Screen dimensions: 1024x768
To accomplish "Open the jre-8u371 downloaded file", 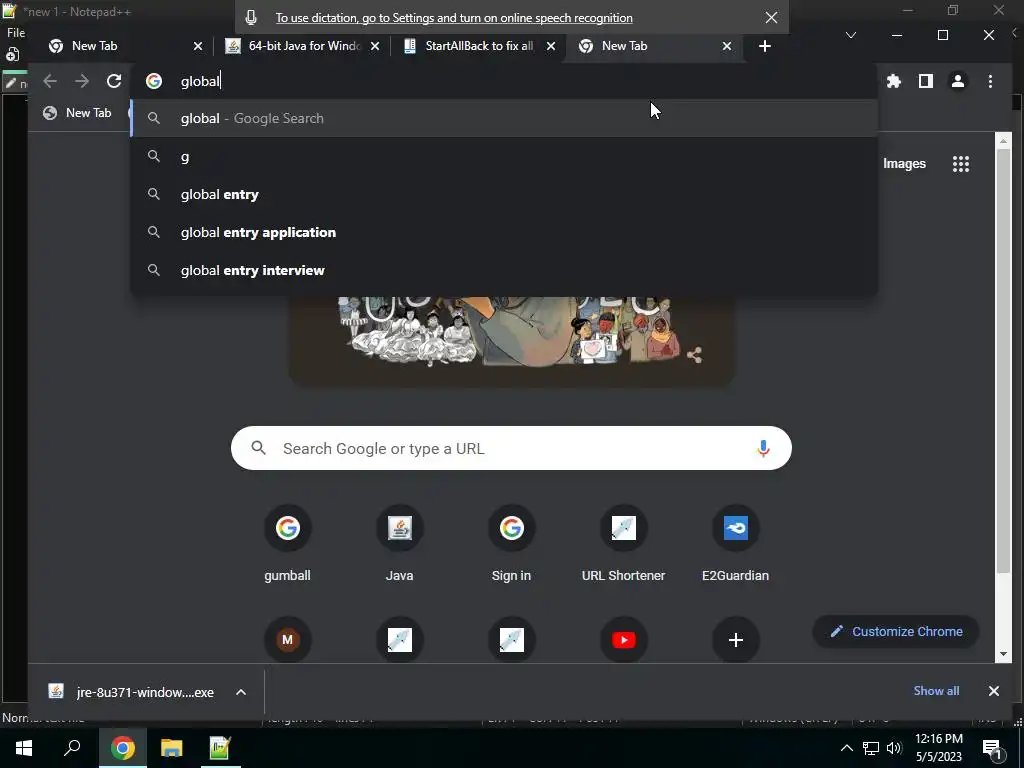I will [131, 692].
